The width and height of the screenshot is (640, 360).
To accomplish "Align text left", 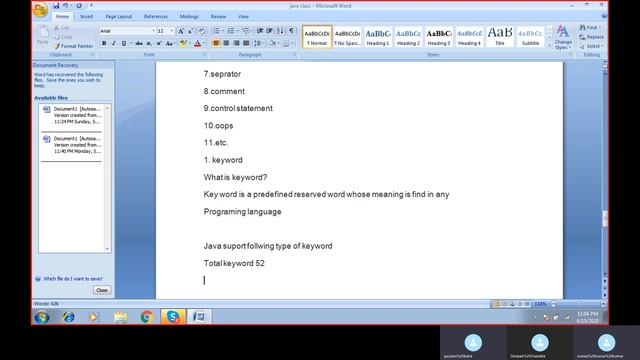I will click(x=216, y=43).
